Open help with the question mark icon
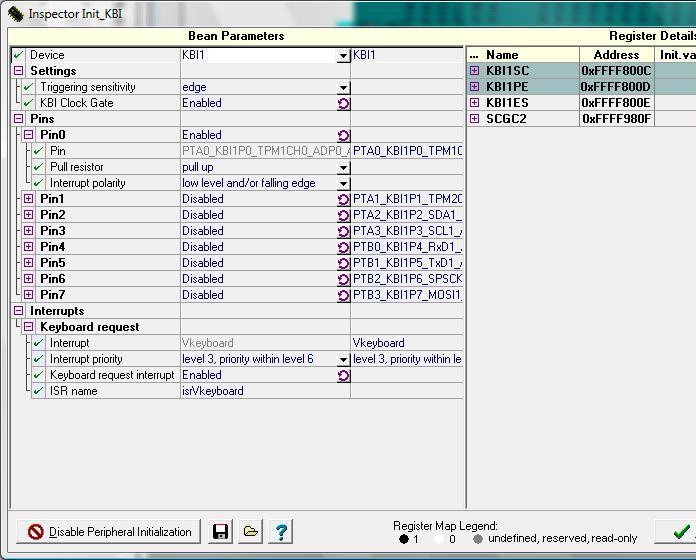This screenshot has width=696, height=560. [x=281, y=531]
